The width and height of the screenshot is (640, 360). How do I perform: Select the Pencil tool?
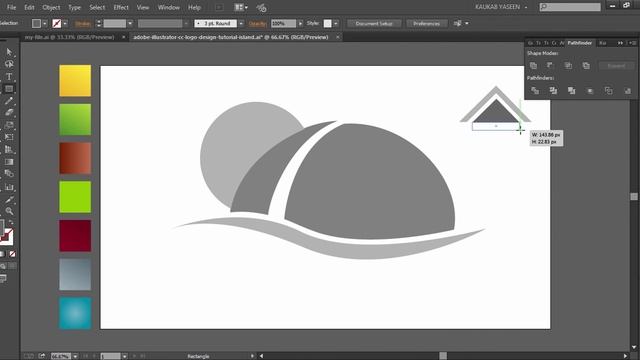[x=9, y=101]
